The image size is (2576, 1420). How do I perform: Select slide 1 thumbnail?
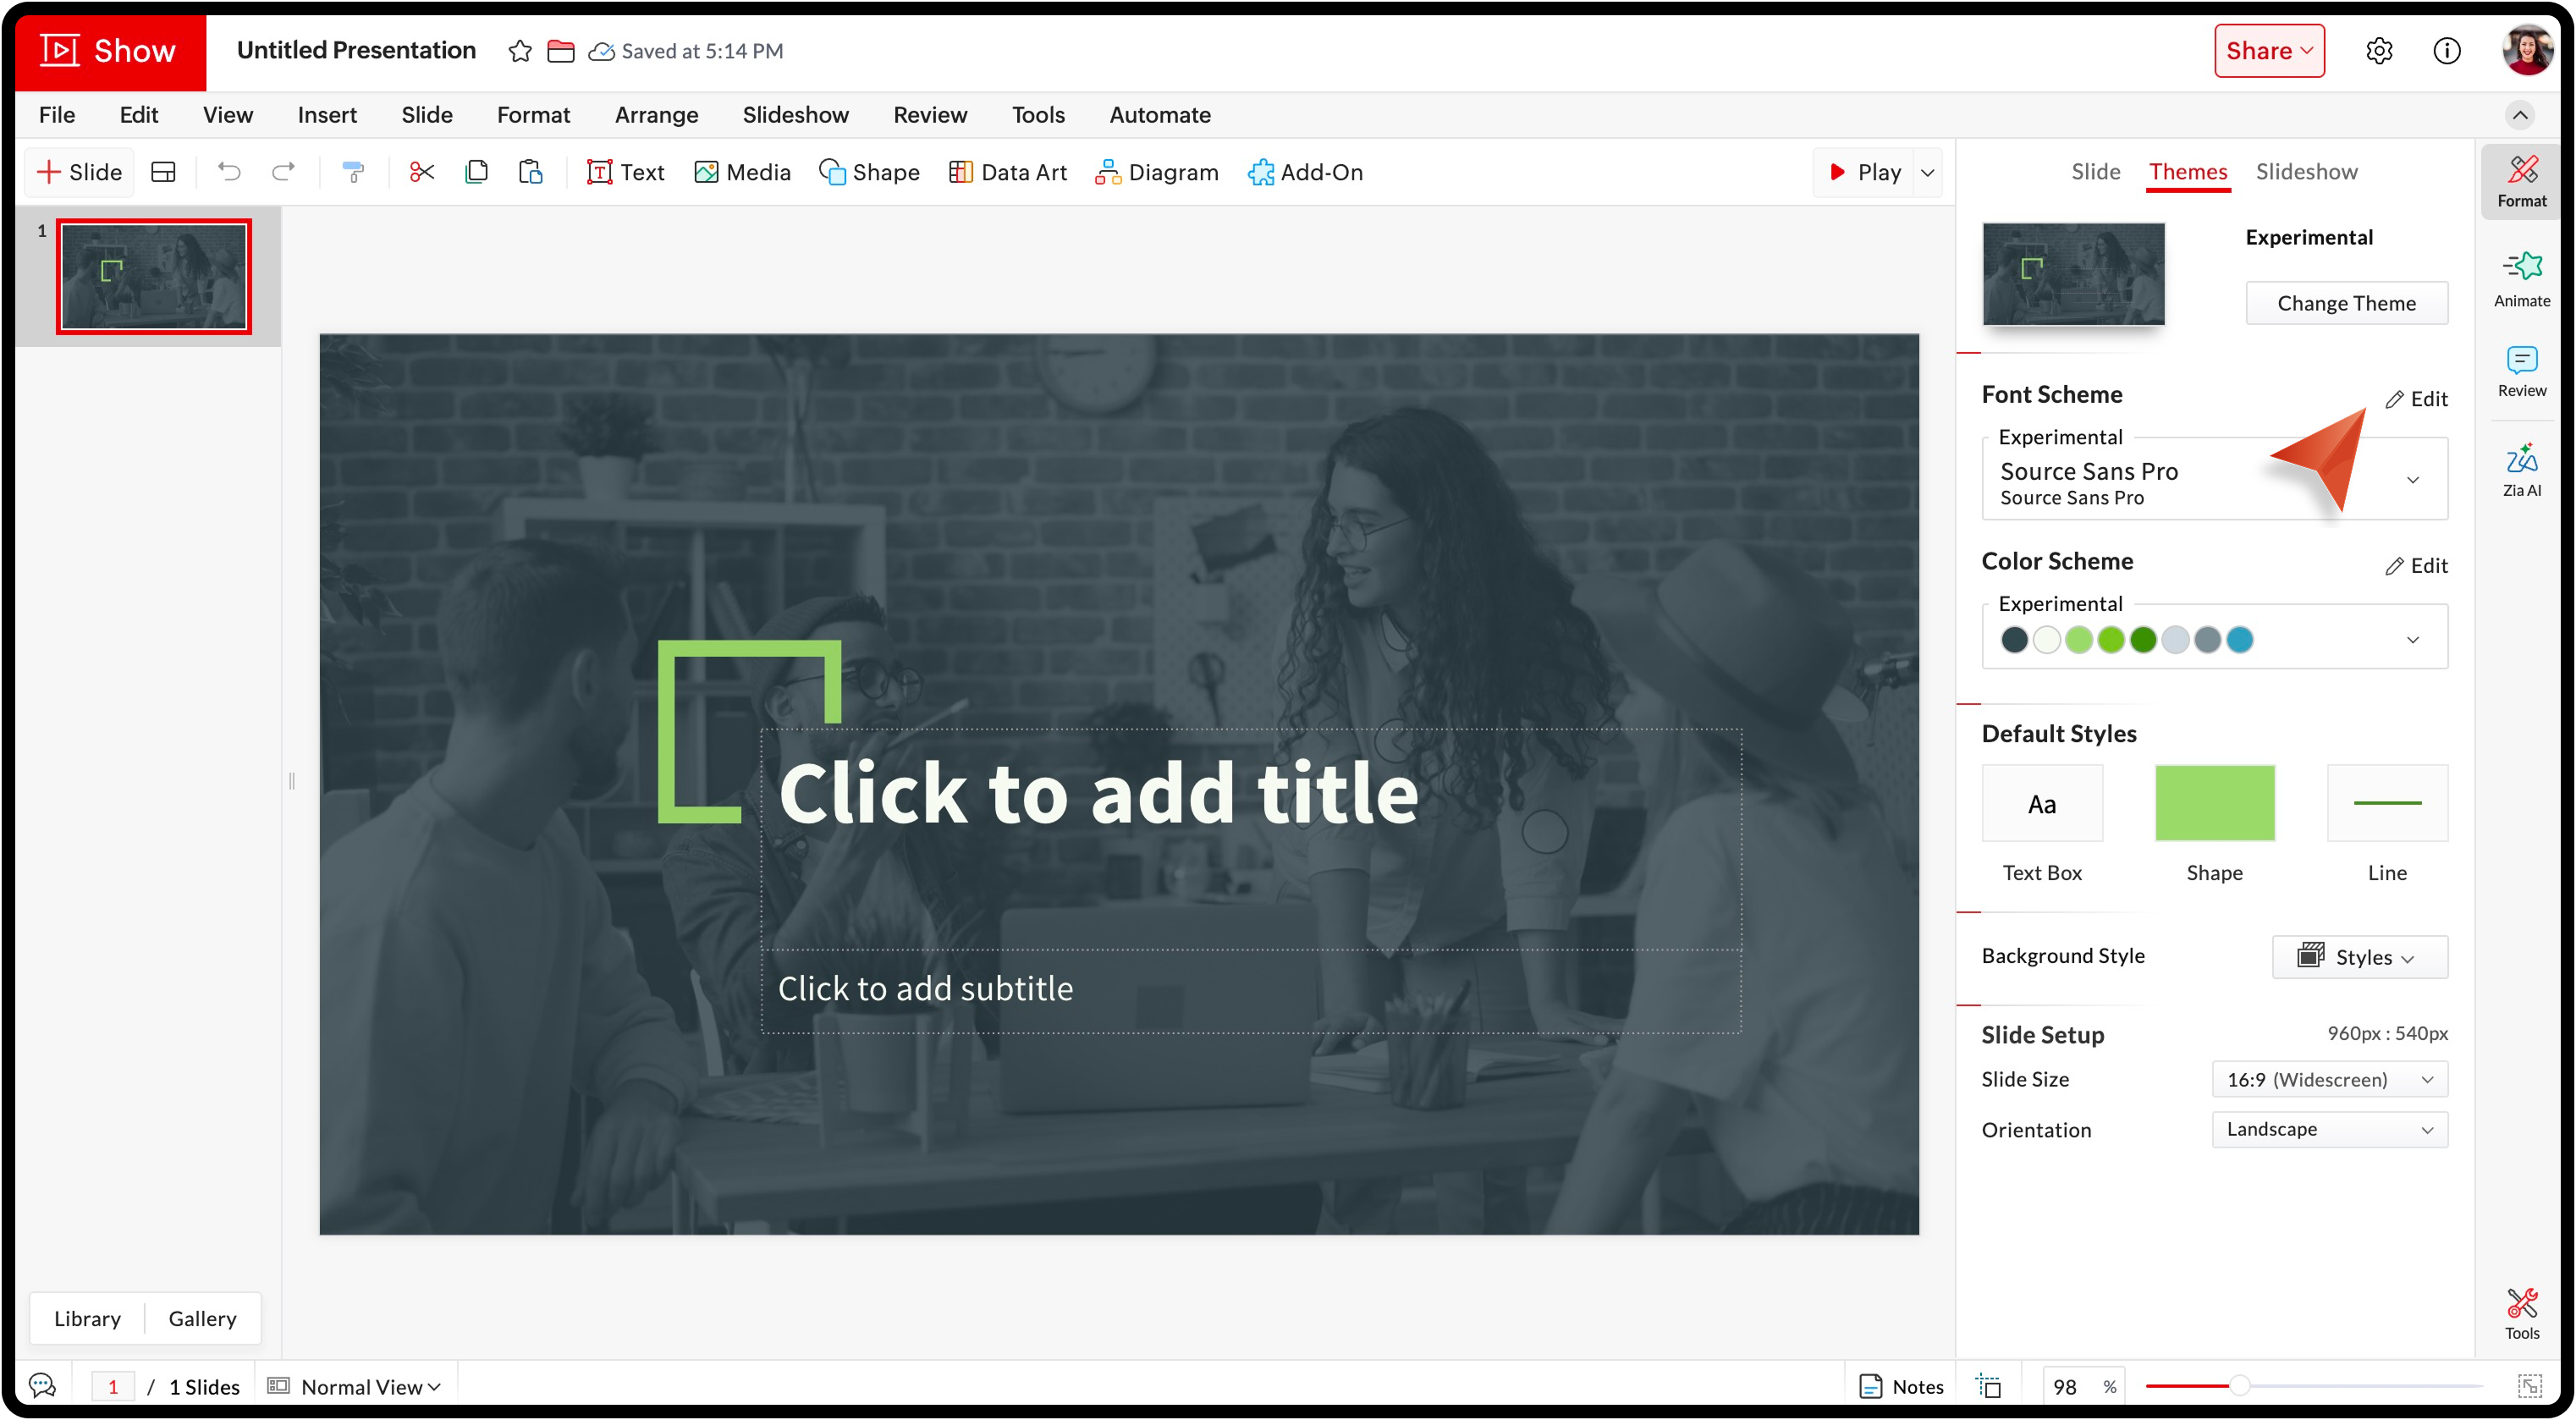pyautogui.click(x=154, y=277)
